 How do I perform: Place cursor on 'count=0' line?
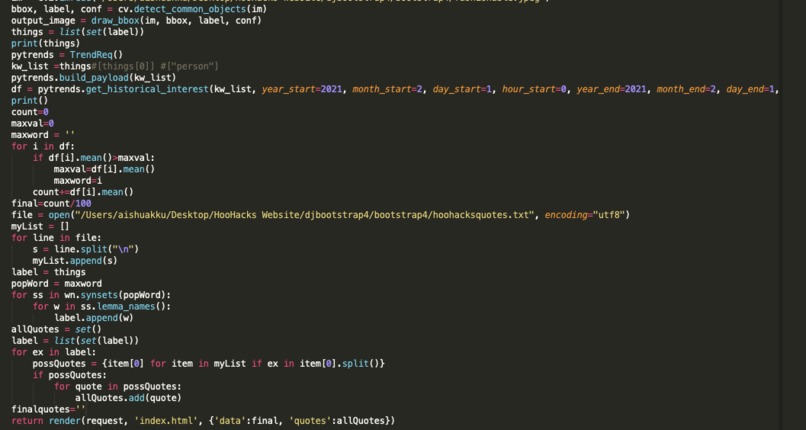coord(30,112)
